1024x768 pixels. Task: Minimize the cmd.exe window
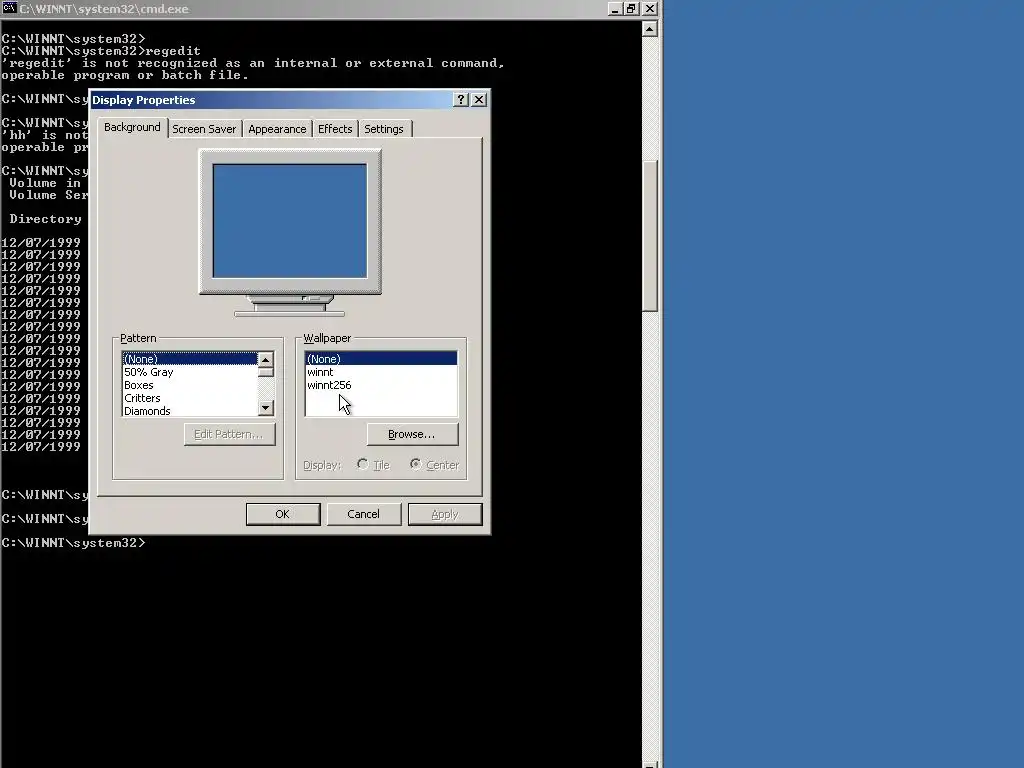615,8
